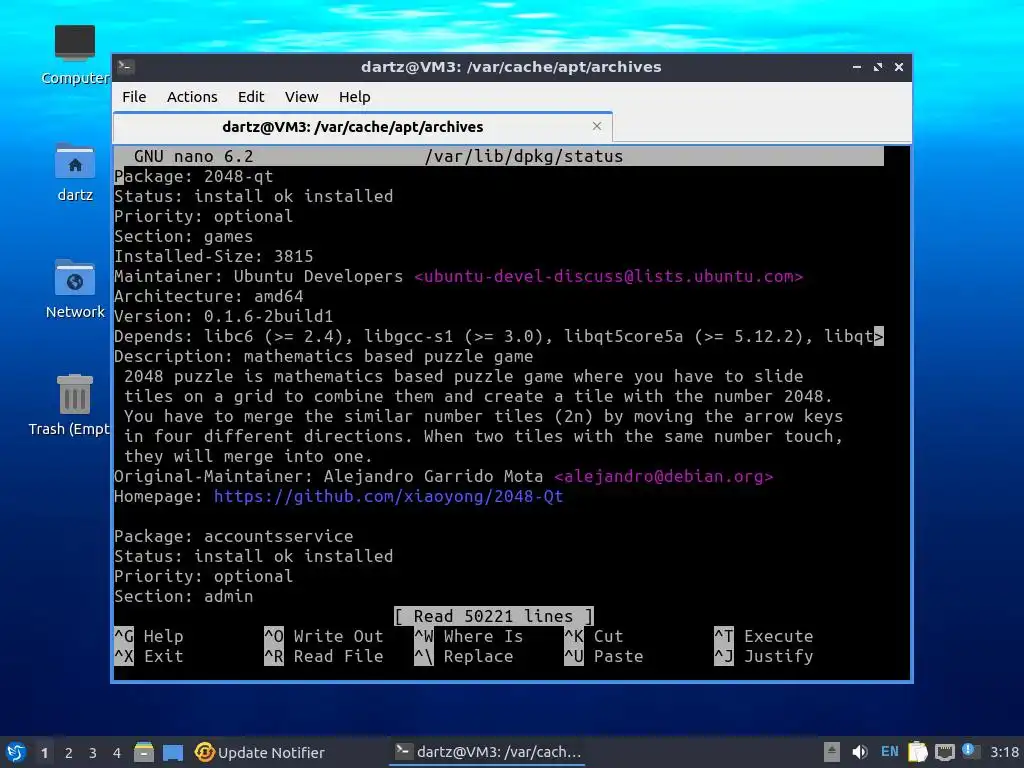Maximize the terminal window
The width and height of the screenshot is (1024, 768).
coord(878,67)
